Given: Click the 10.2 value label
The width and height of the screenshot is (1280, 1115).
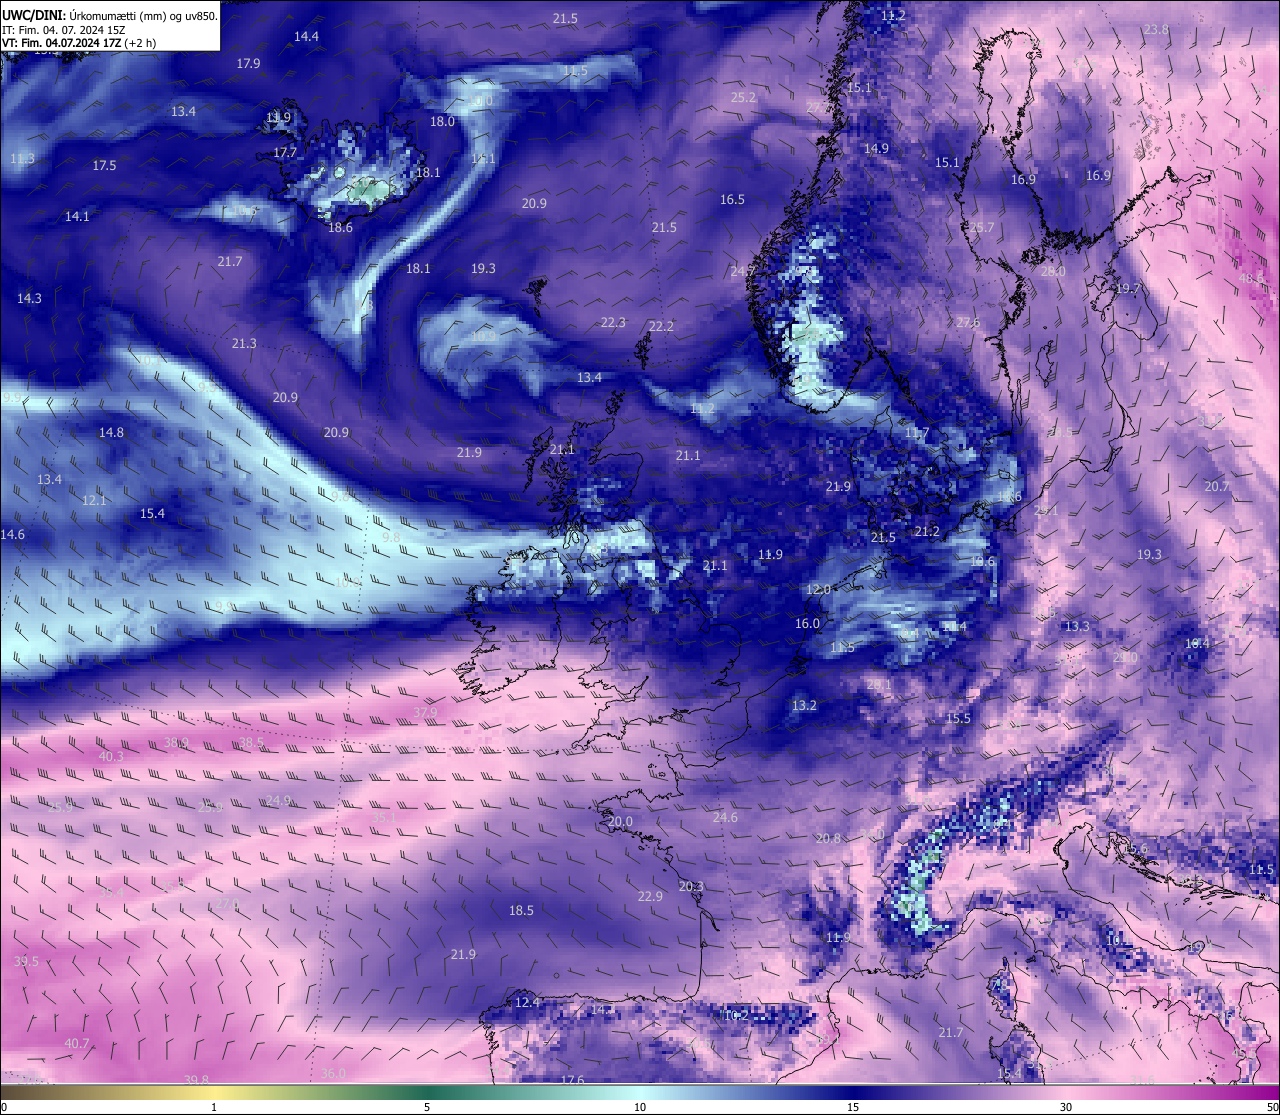Looking at the screenshot, I should [735, 1016].
